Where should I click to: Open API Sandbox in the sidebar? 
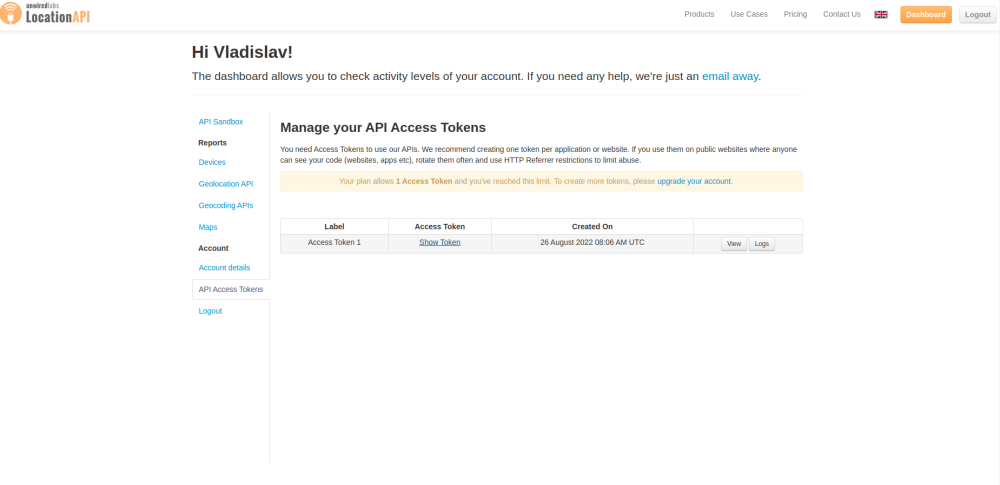pyautogui.click(x=221, y=122)
